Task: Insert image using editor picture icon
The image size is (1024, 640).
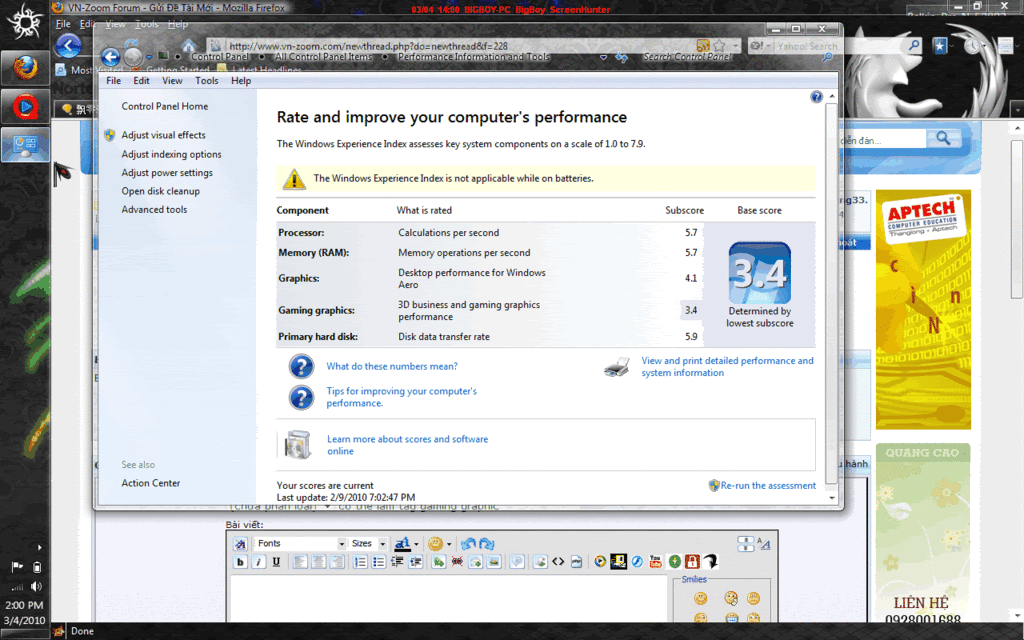Action: (x=494, y=562)
